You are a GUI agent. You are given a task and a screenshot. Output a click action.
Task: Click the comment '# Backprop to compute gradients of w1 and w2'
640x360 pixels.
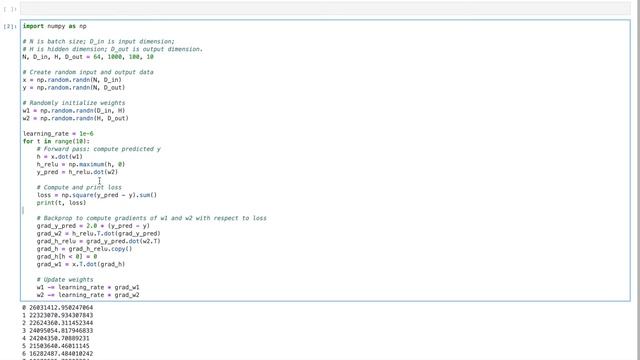(x=151, y=218)
